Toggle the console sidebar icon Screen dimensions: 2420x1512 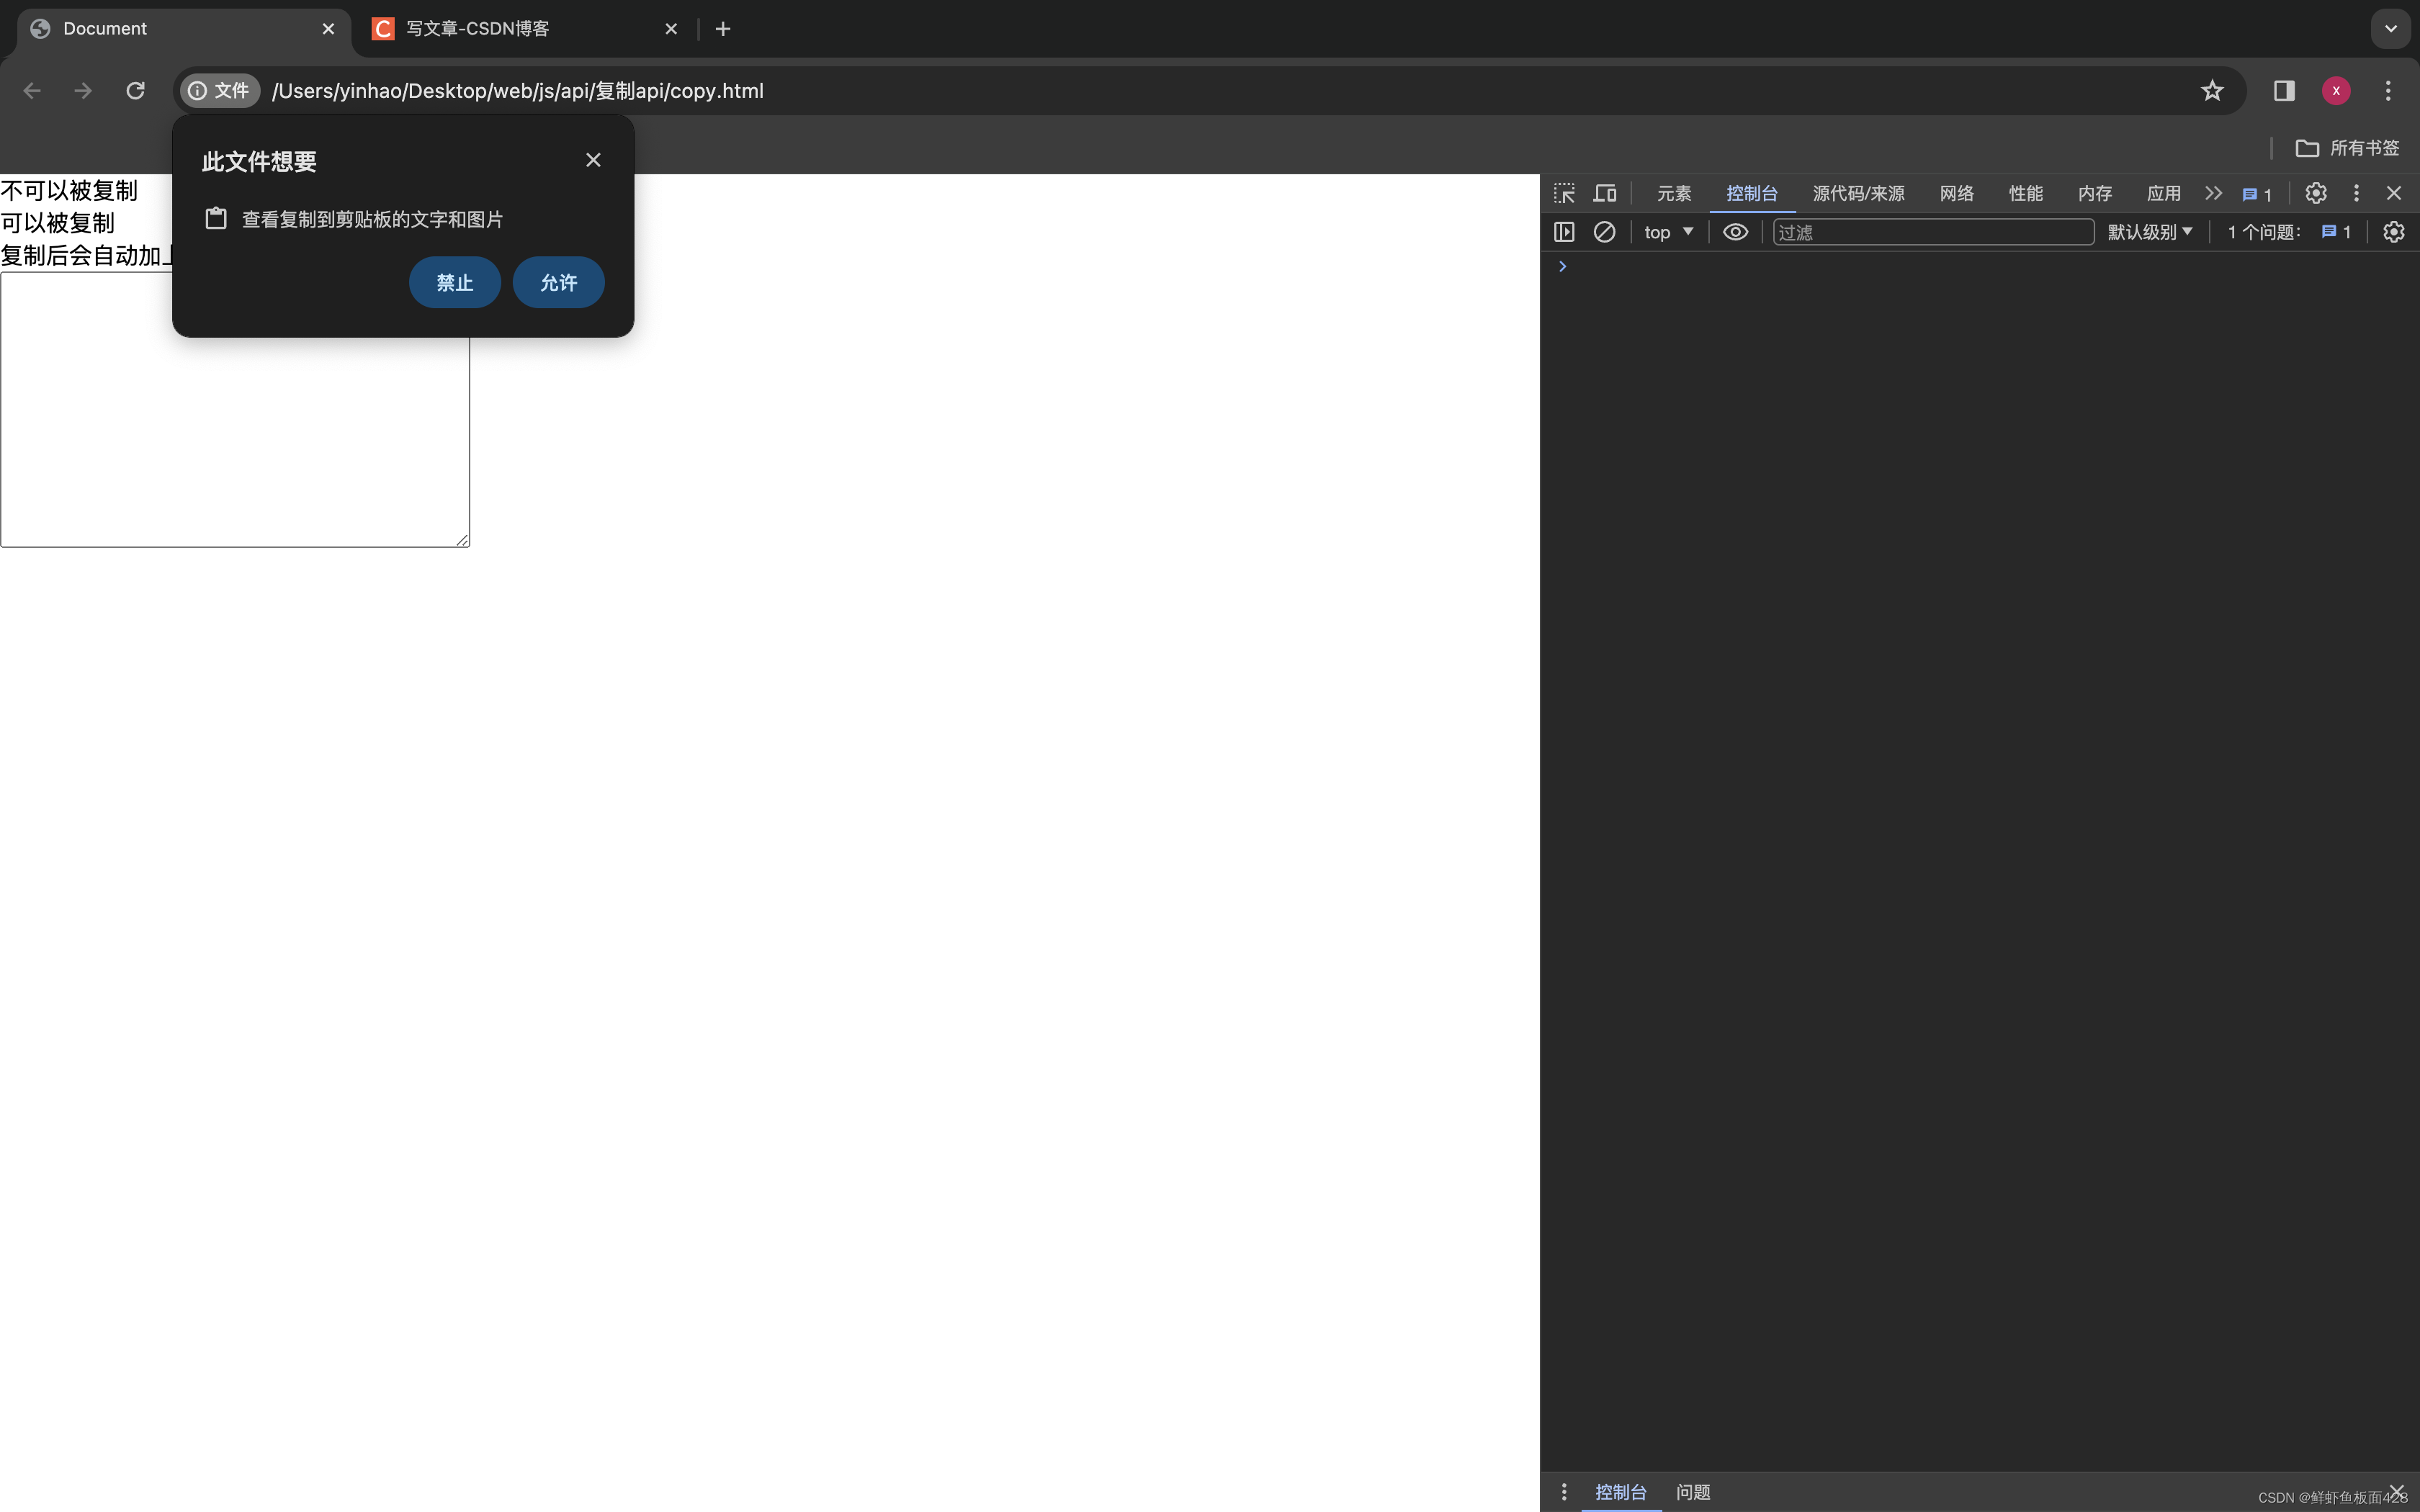(x=1564, y=232)
